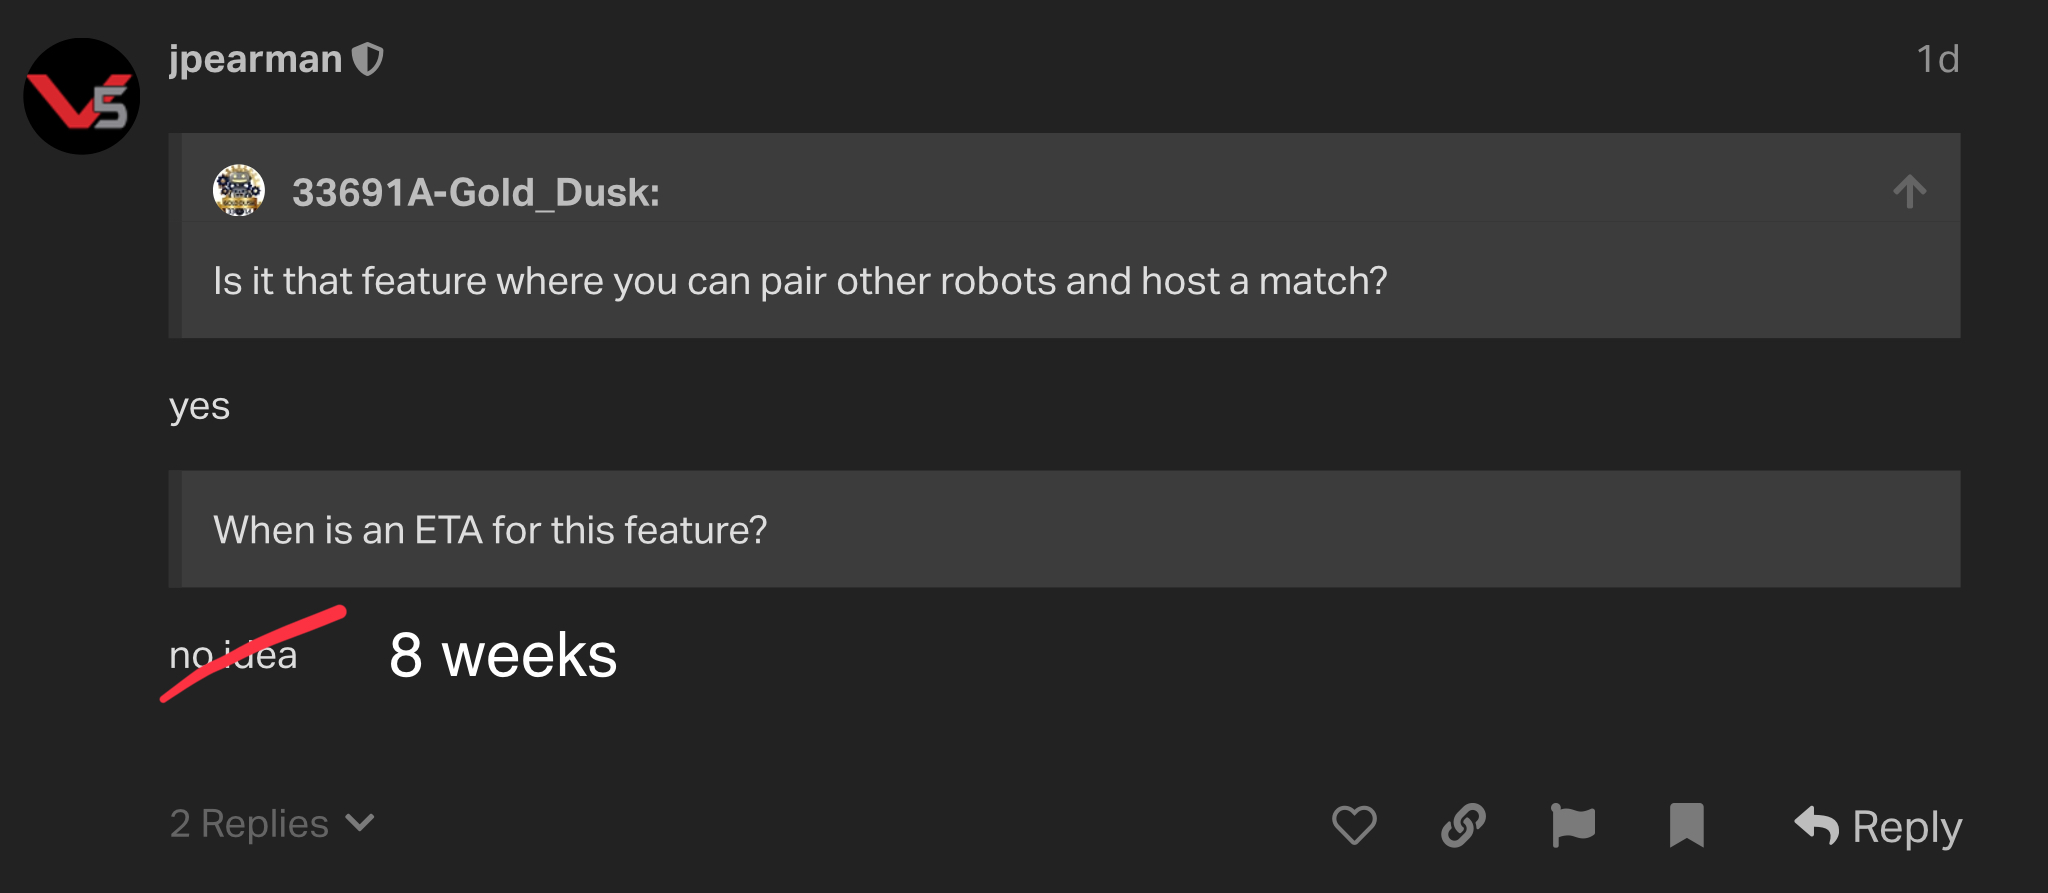The width and height of the screenshot is (2048, 893).
Task: Open the jpearman username link
Action: coord(255,59)
